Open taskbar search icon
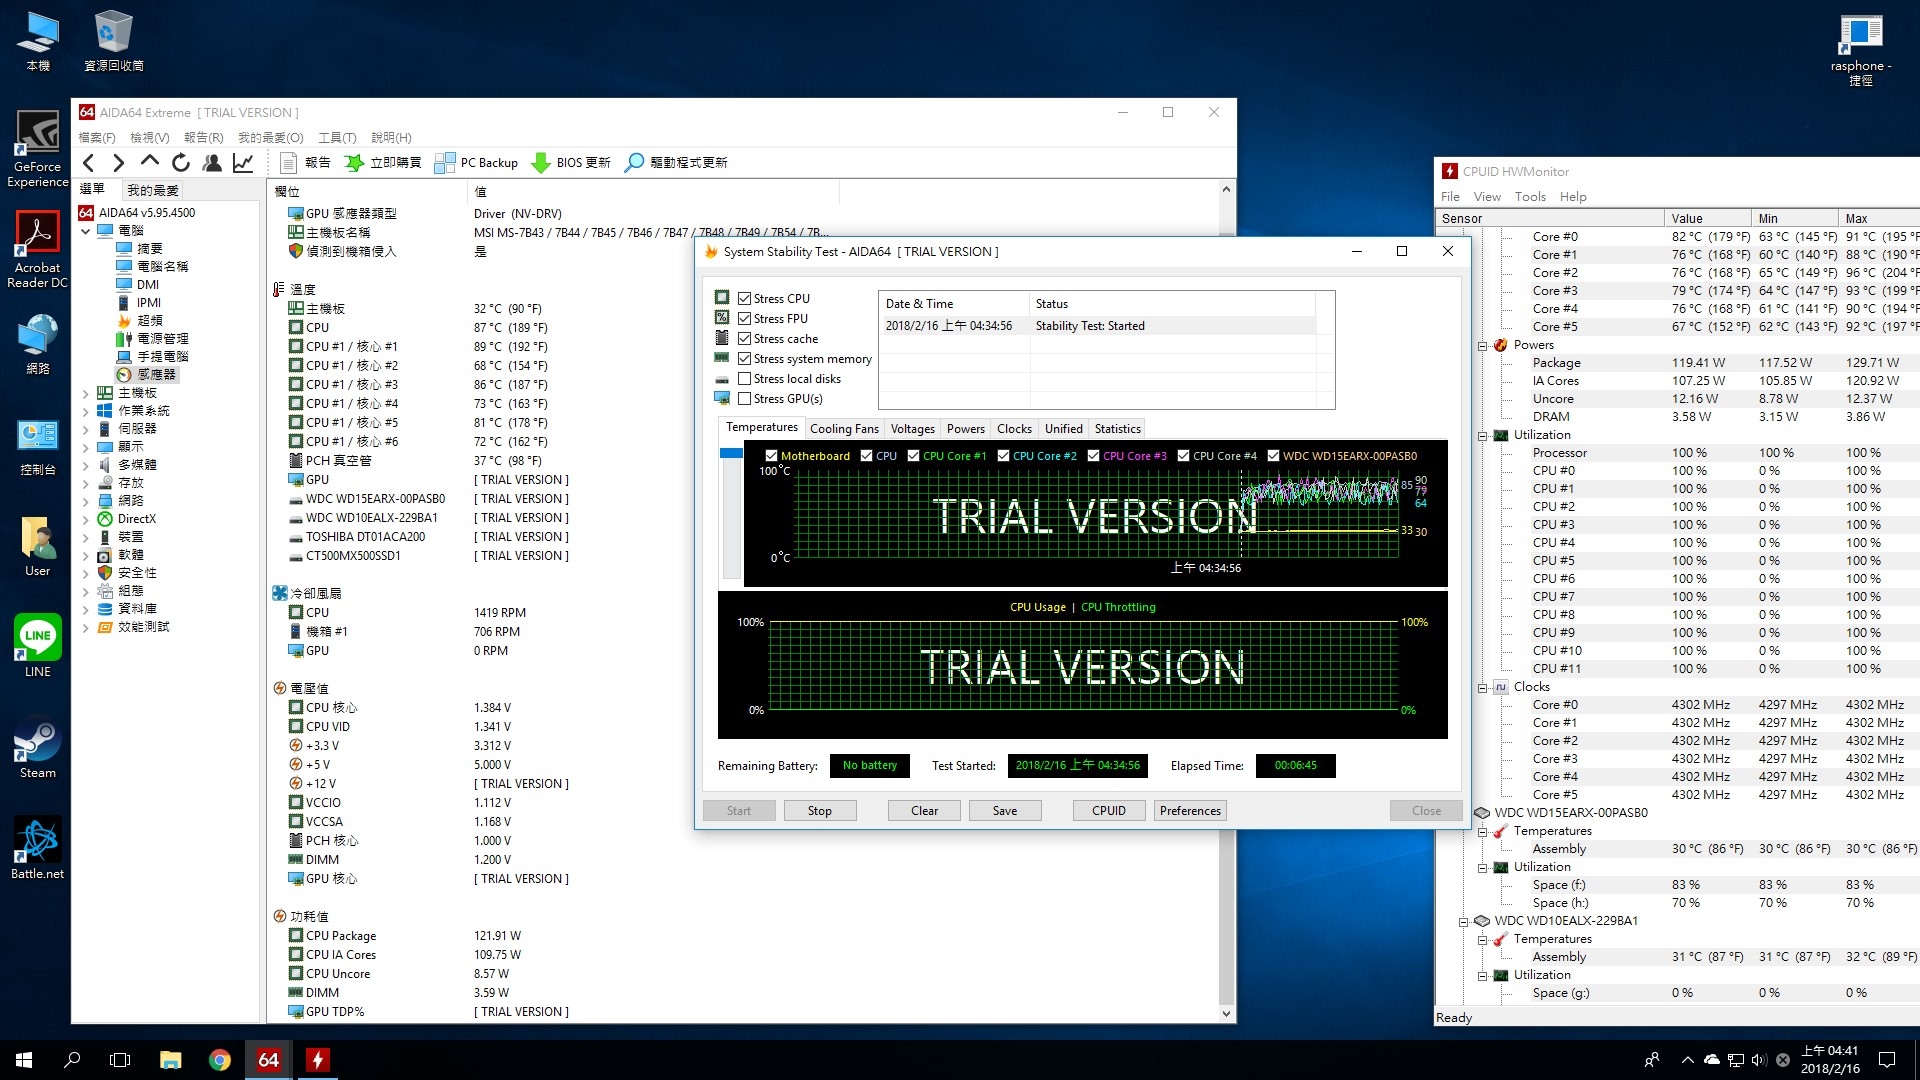This screenshot has width=1920, height=1080. pos(72,1060)
